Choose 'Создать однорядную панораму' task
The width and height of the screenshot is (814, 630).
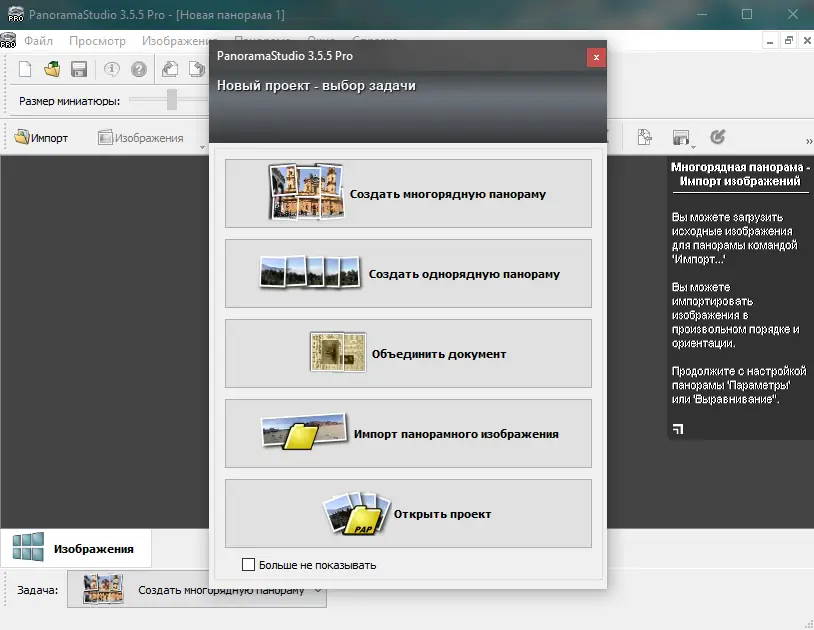(407, 273)
